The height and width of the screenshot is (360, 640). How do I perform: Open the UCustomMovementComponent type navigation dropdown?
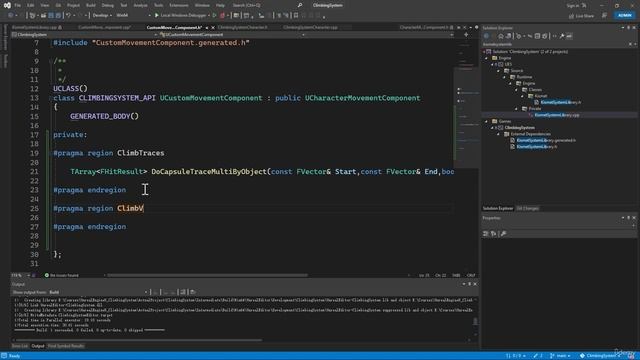tap(232, 35)
